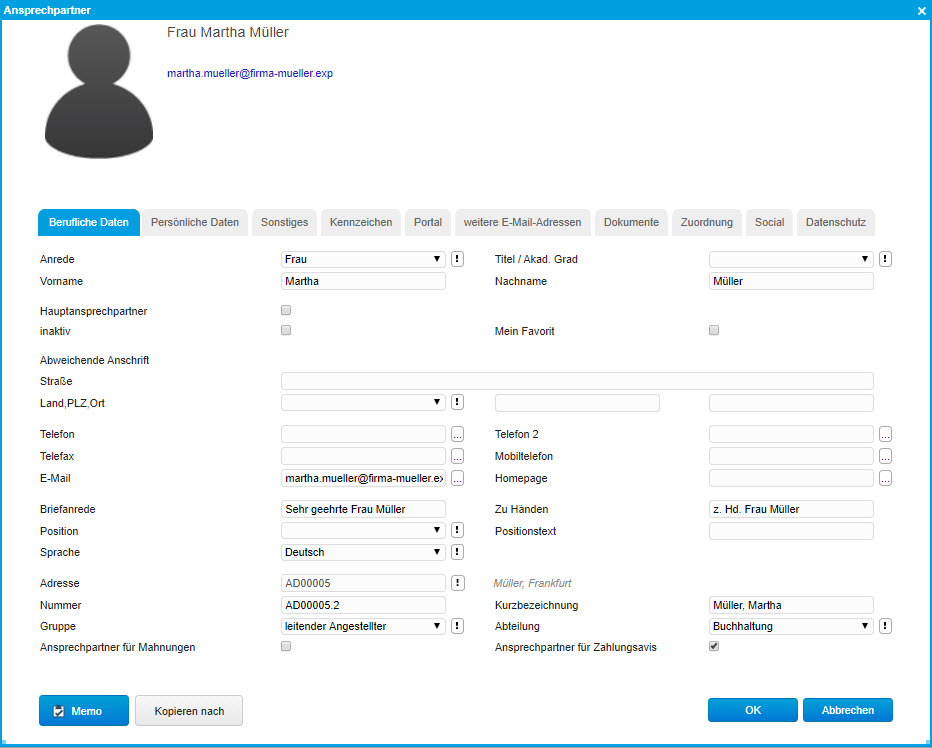932x748 pixels.
Task: Click the exclamation icon next to Anrede
Action: pyautogui.click(x=457, y=258)
